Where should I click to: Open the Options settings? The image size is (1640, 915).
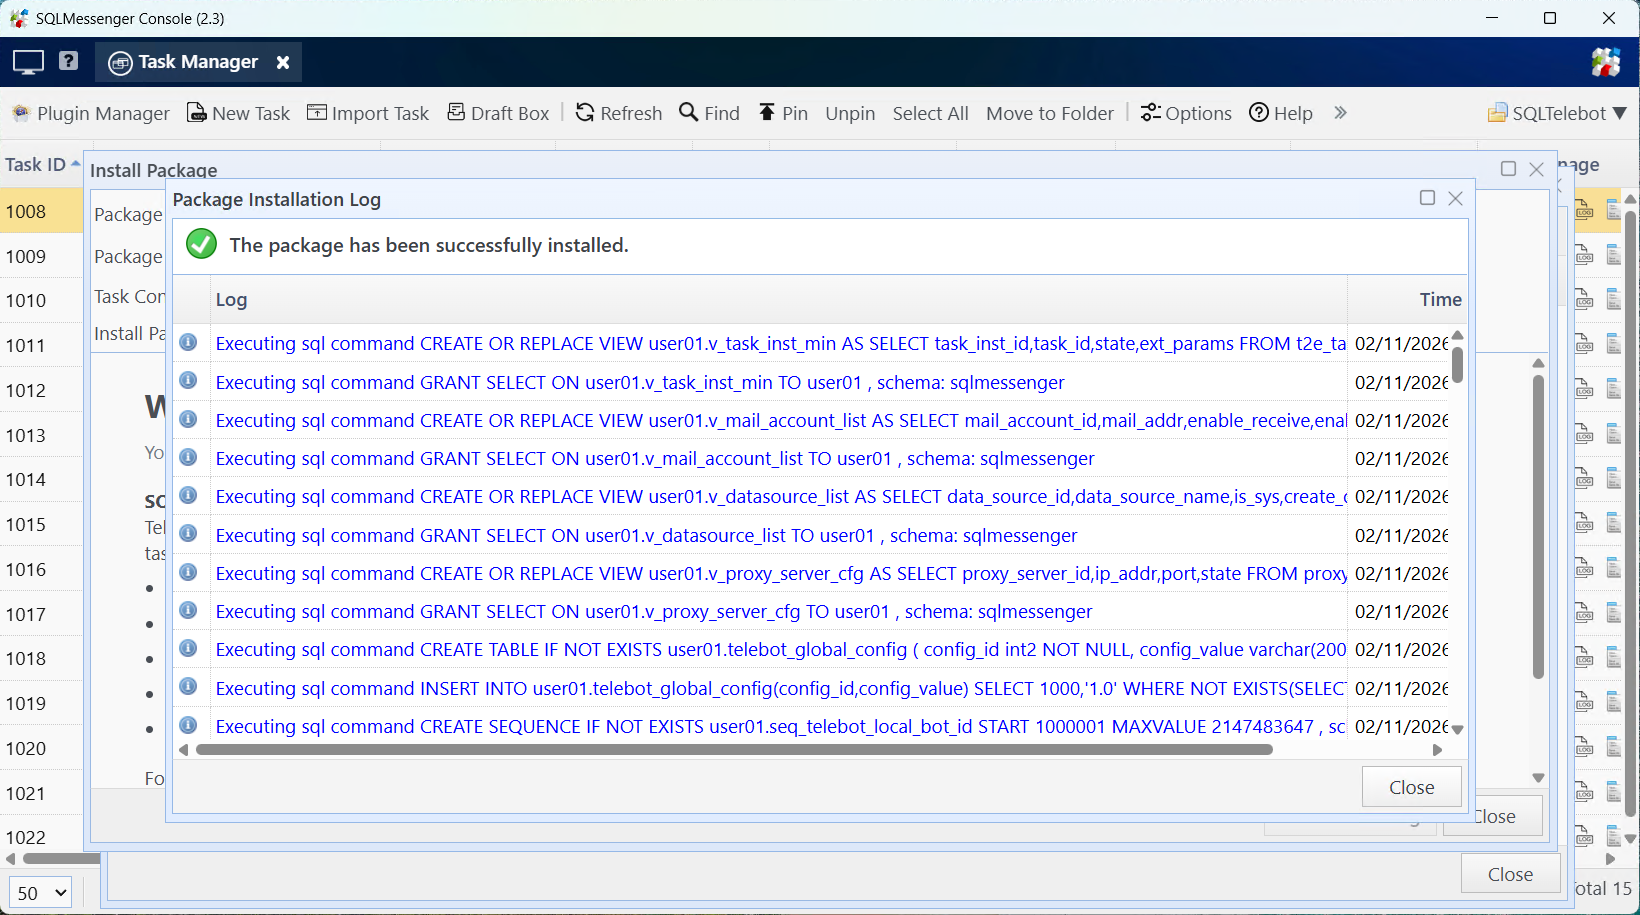pos(1186,113)
